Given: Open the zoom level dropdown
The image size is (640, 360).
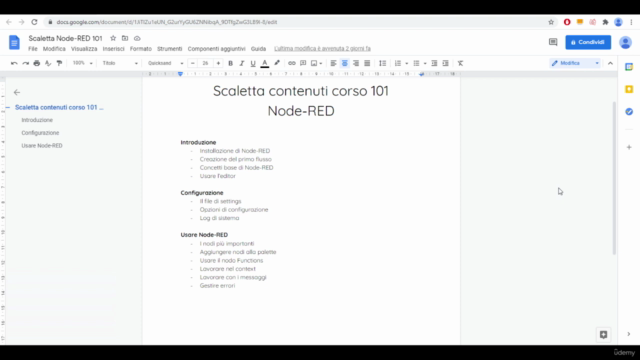Looking at the screenshot, I should [x=82, y=63].
